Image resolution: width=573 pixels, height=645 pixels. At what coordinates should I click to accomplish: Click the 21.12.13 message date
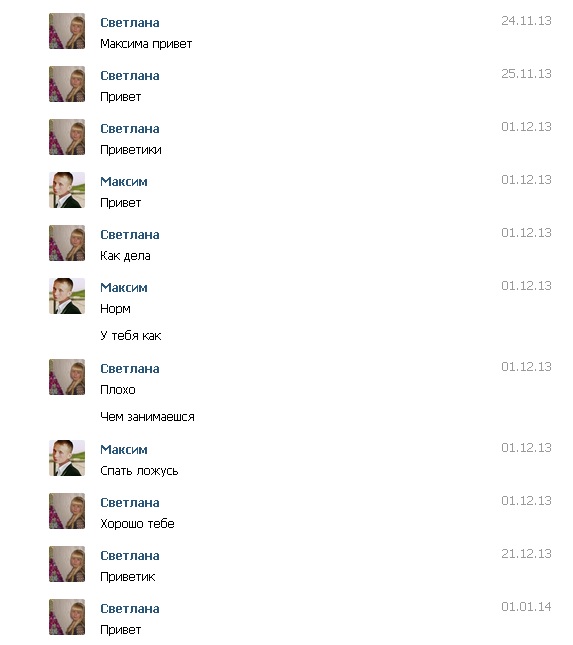coord(526,554)
